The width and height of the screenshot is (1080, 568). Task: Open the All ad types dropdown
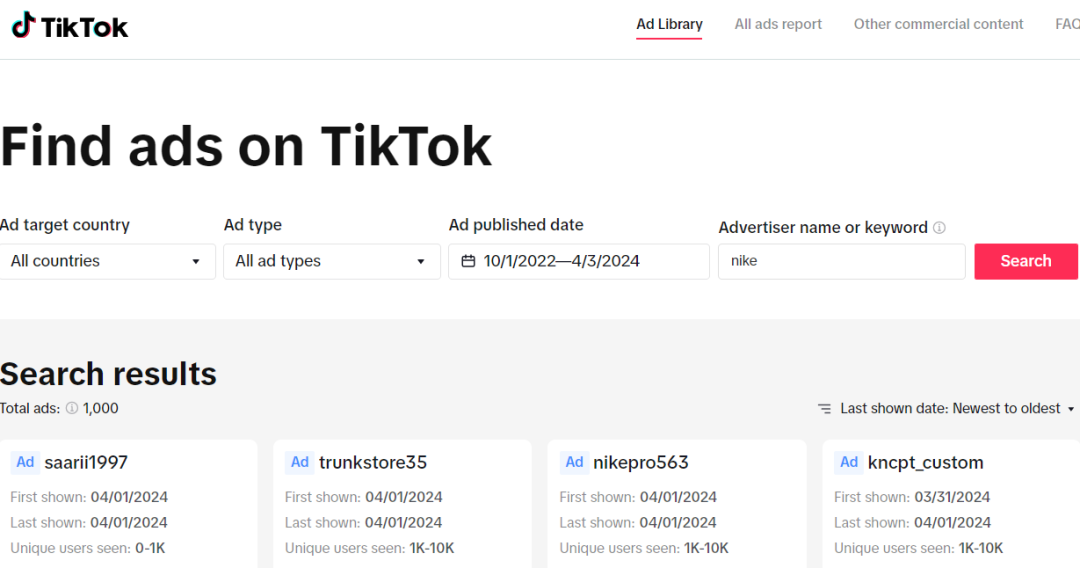pyautogui.click(x=331, y=261)
